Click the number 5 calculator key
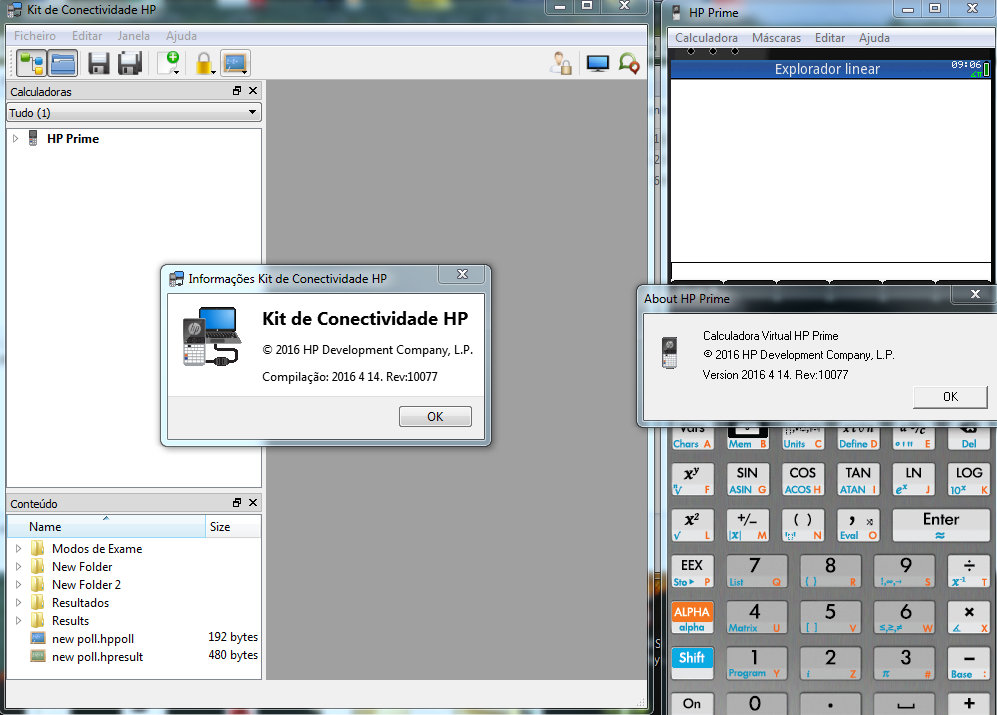This screenshot has height=715, width=997. point(830,617)
